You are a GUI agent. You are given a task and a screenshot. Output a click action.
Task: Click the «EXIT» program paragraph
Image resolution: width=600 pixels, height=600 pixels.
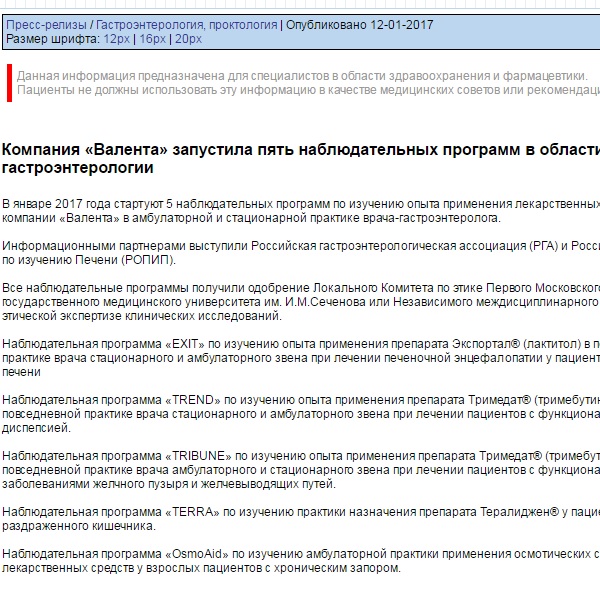pos(301,358)
